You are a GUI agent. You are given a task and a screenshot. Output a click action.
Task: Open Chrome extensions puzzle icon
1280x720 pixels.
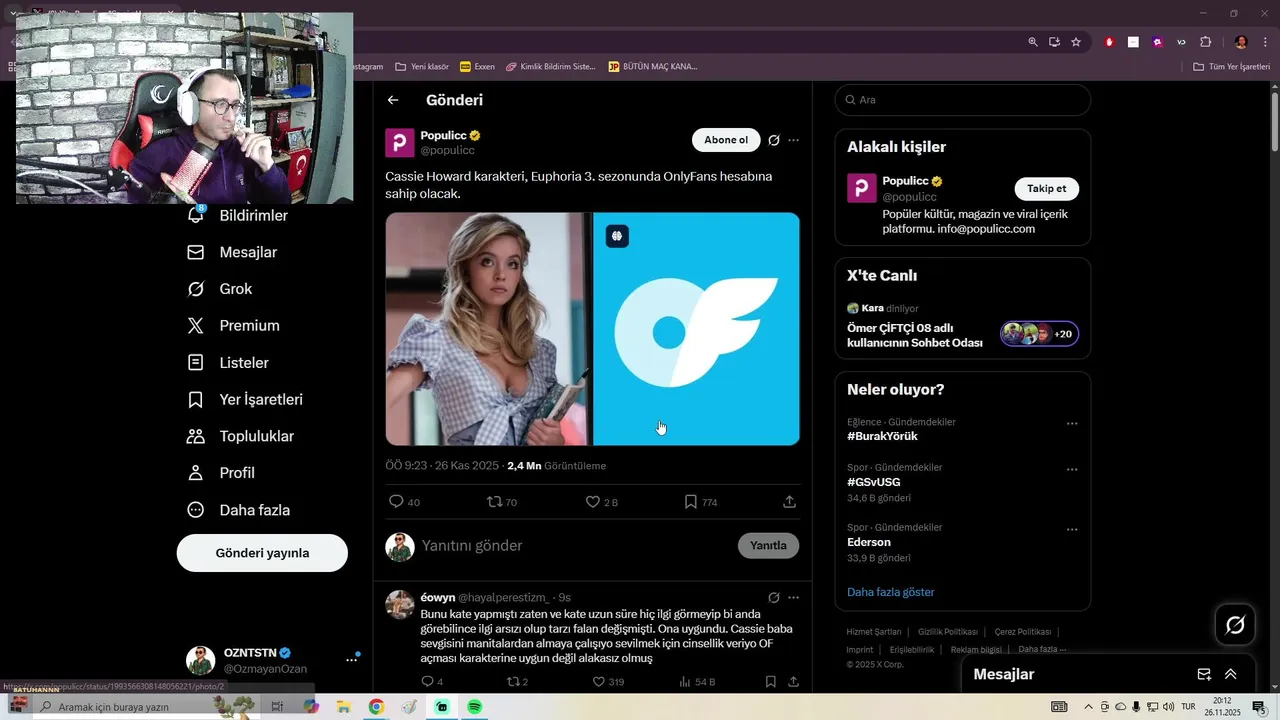tap(1205, 42)
